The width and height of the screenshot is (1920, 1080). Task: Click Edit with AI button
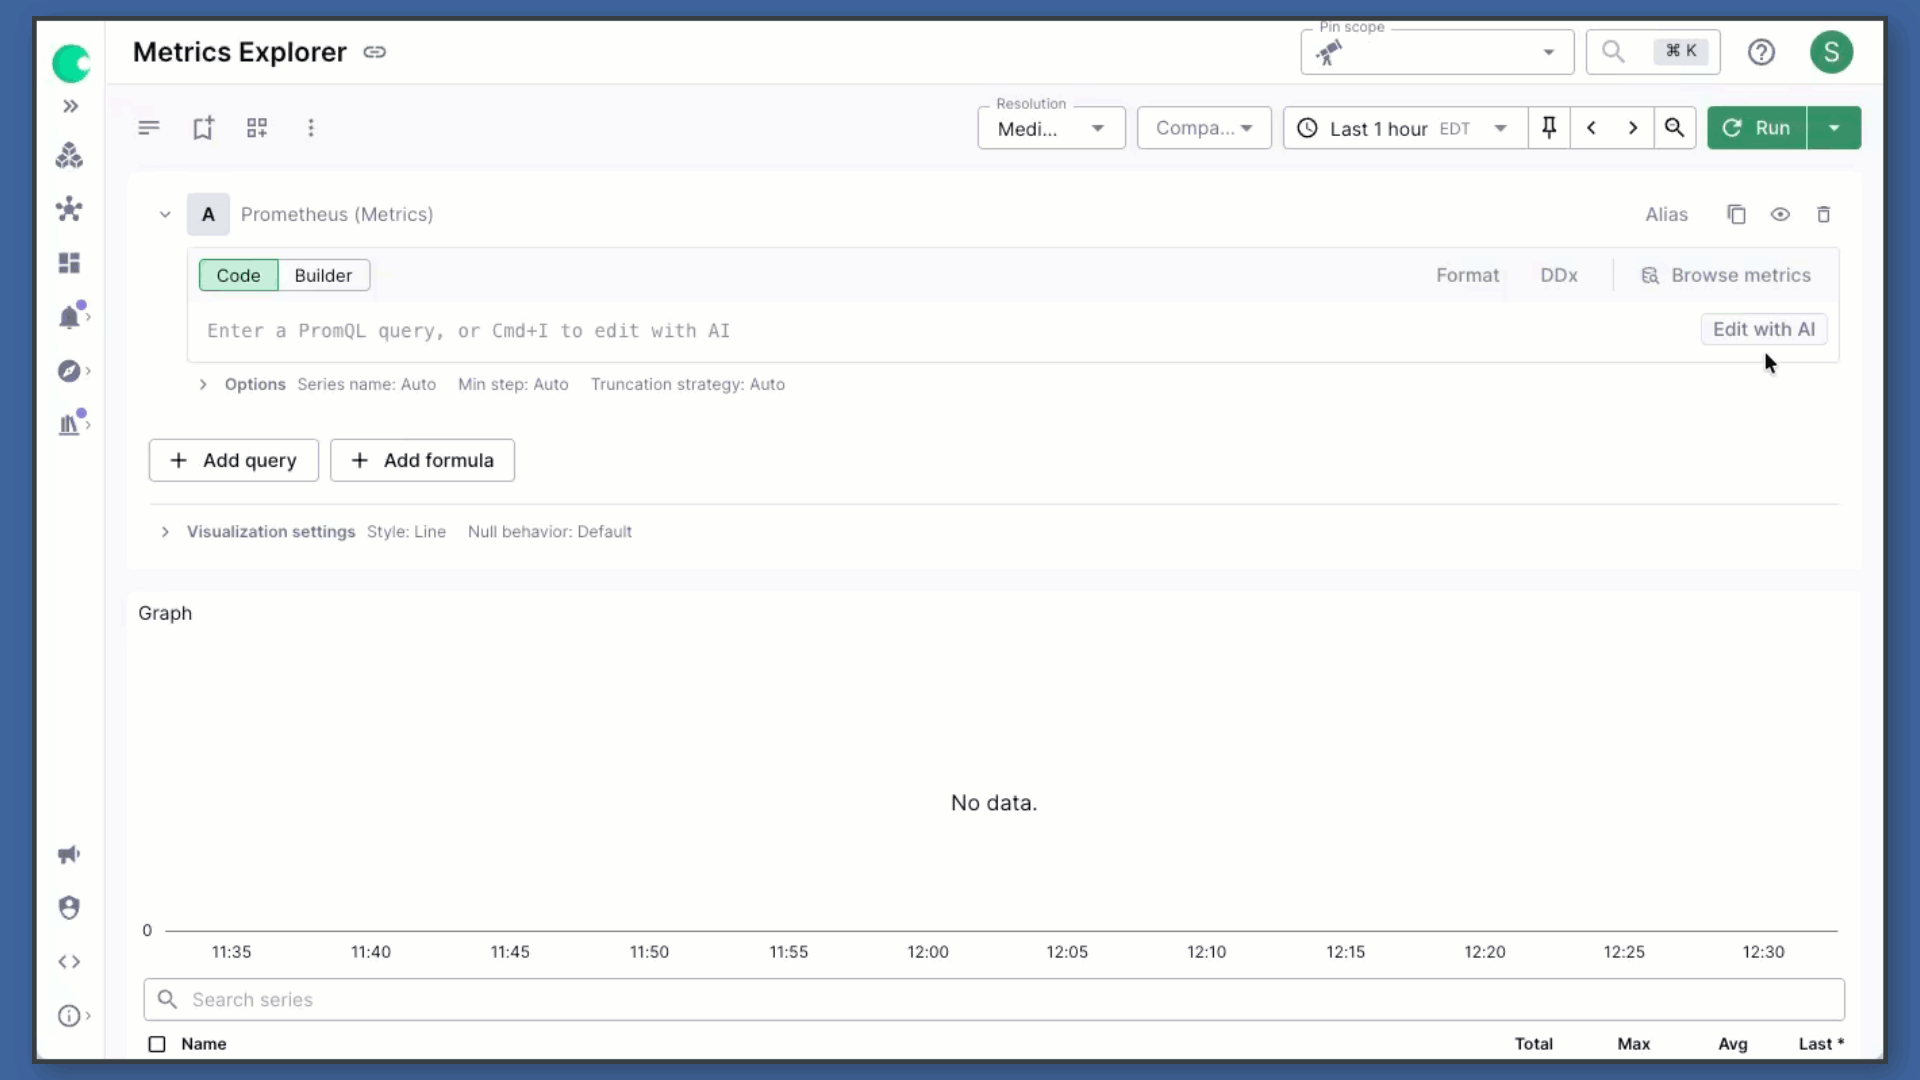coord(1764,329)
